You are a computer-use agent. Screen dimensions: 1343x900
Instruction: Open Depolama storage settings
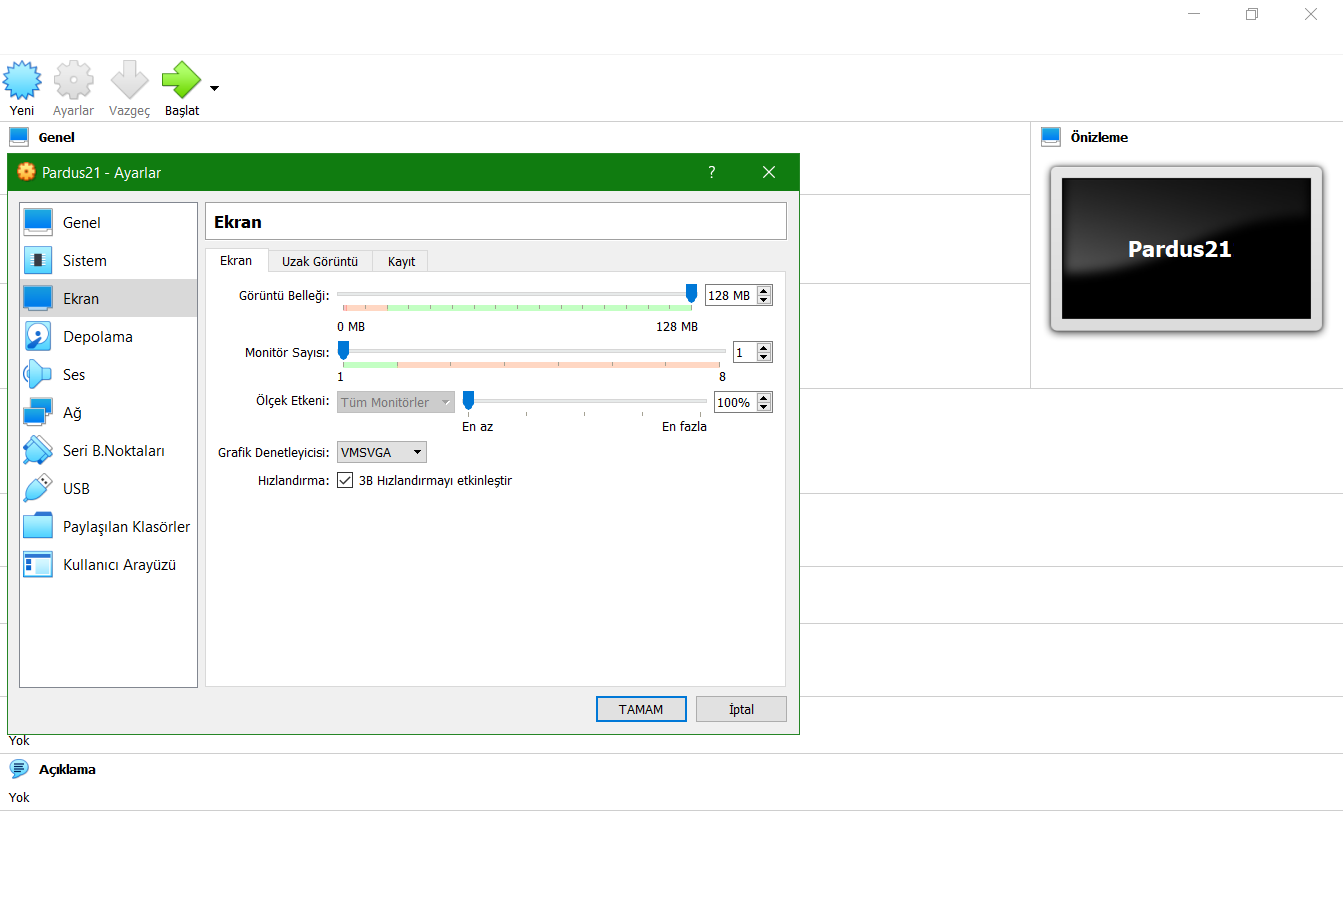tap(109, 336)
